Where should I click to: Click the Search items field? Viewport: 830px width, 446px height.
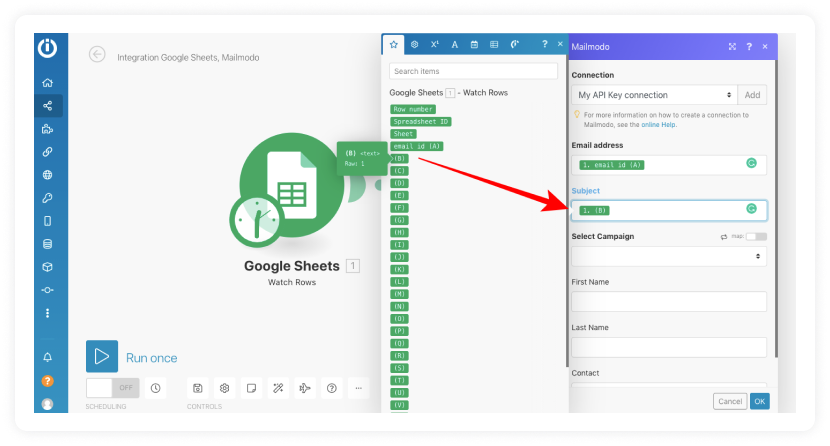coord(473,71)
